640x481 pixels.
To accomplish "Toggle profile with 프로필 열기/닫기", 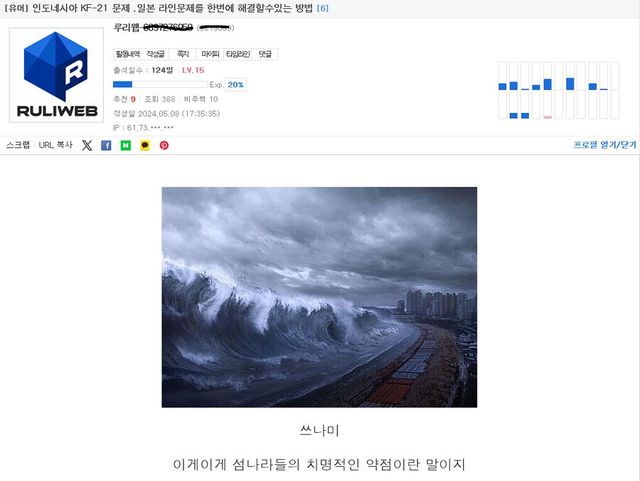I will pos(605,145).
